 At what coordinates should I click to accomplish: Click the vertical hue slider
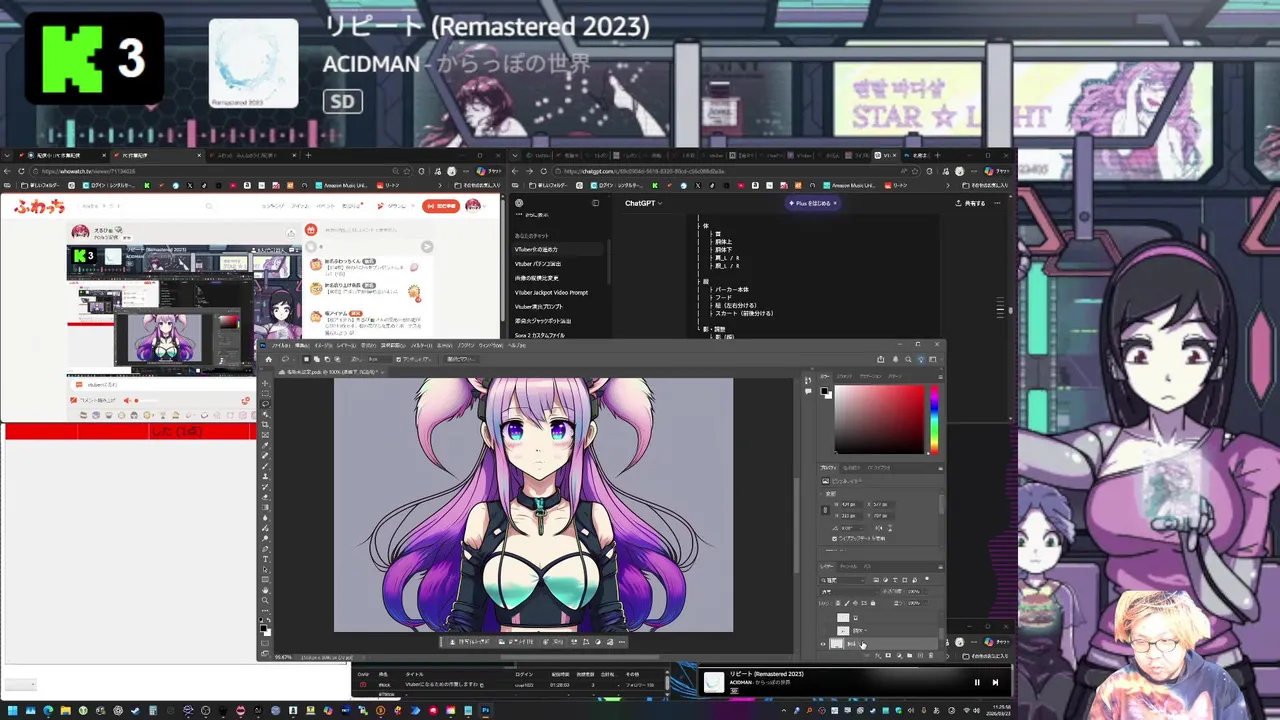click(x=934, y=418)
